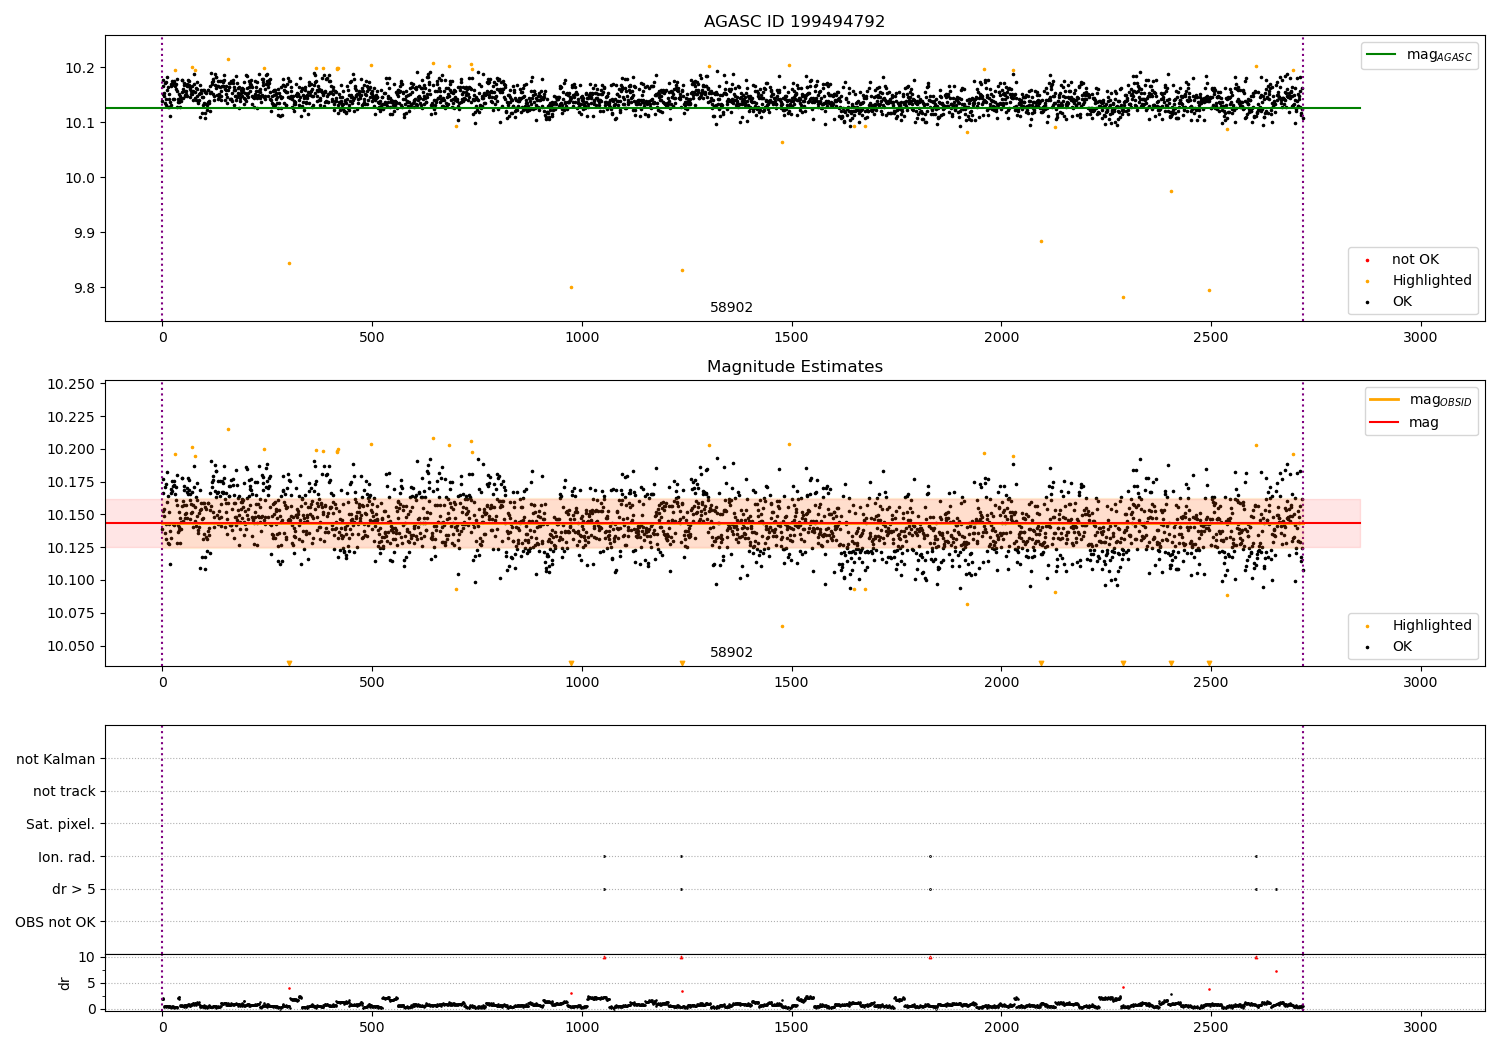
Task: Select the "not track" row label
Action: point(64,791)
